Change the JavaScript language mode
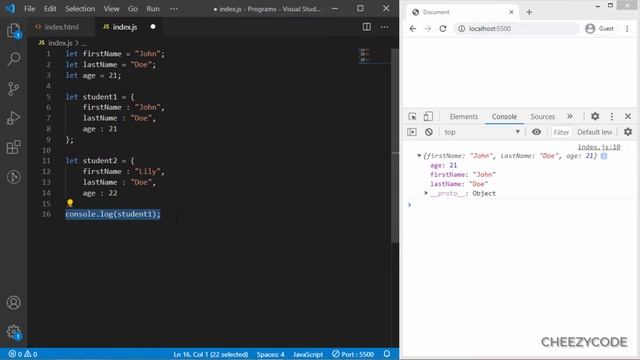The width and height of the screenshot is (640, 360). coord(308,354)
